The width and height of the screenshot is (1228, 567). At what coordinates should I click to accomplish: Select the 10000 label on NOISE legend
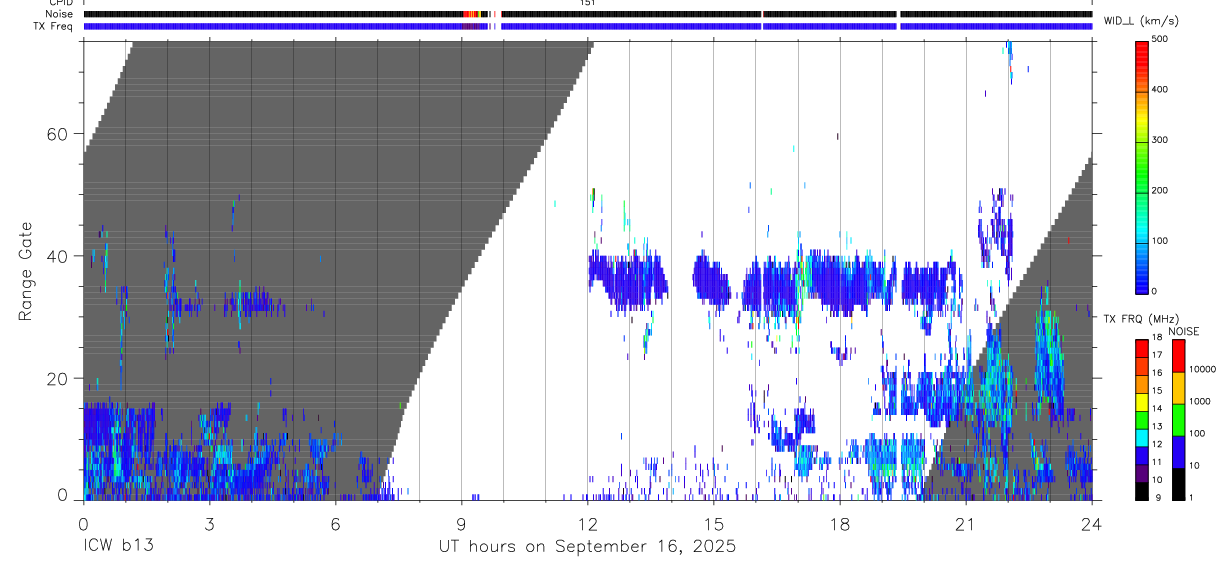coord(1201,369)
